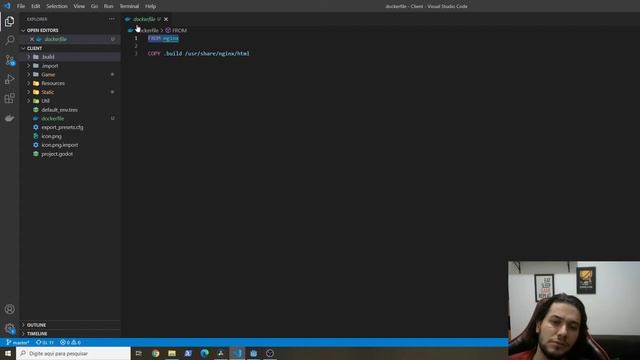640x360 pixels.
Task: Open the Edit menu
Action: [x=36, y=6]
